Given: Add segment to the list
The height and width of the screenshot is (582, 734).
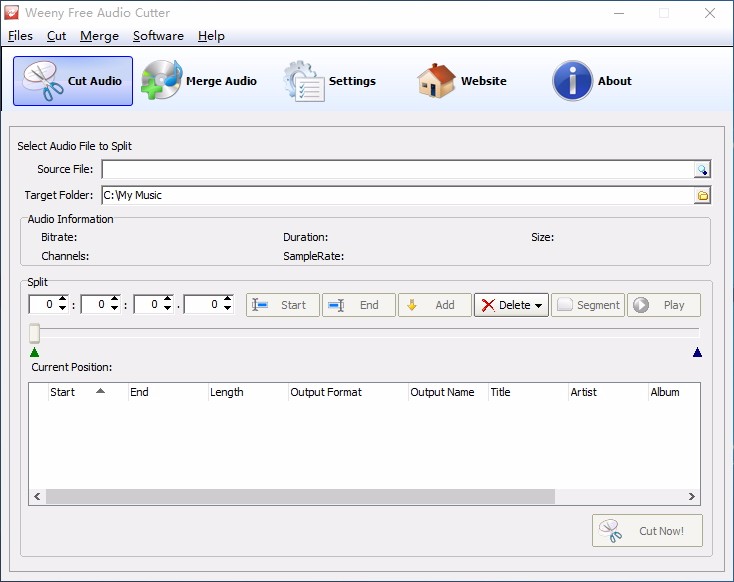Looking at the screenshot, I should pos(434,305).
